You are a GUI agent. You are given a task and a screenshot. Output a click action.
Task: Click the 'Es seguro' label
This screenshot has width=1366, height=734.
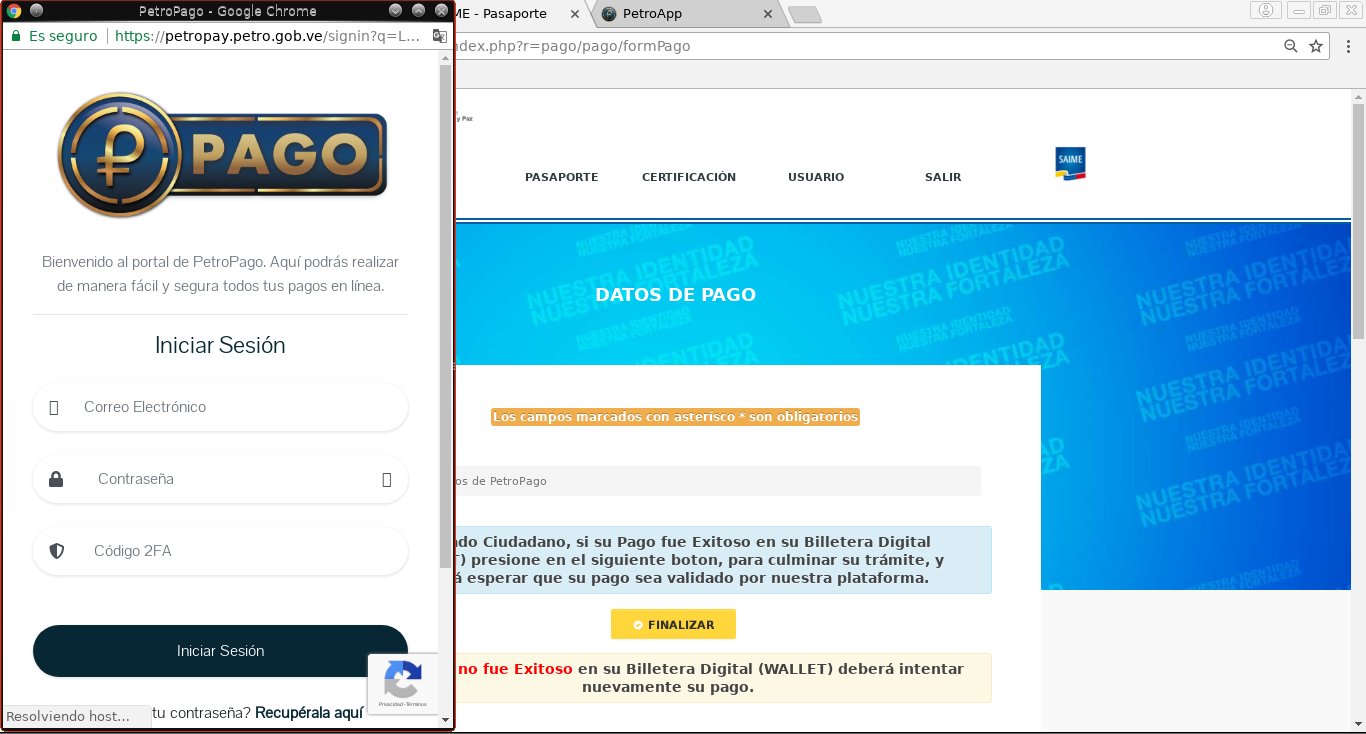click(63, 36)
